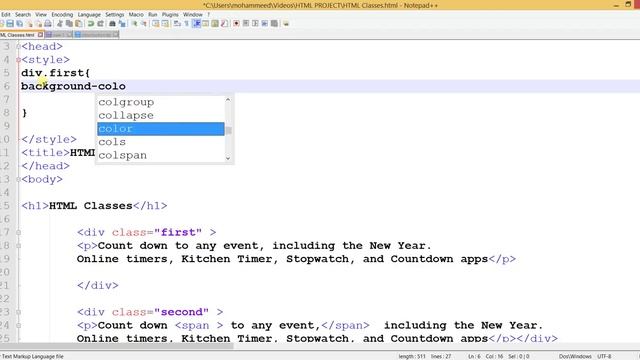Toggle the highlighted indent guide icon

(196, 24)
